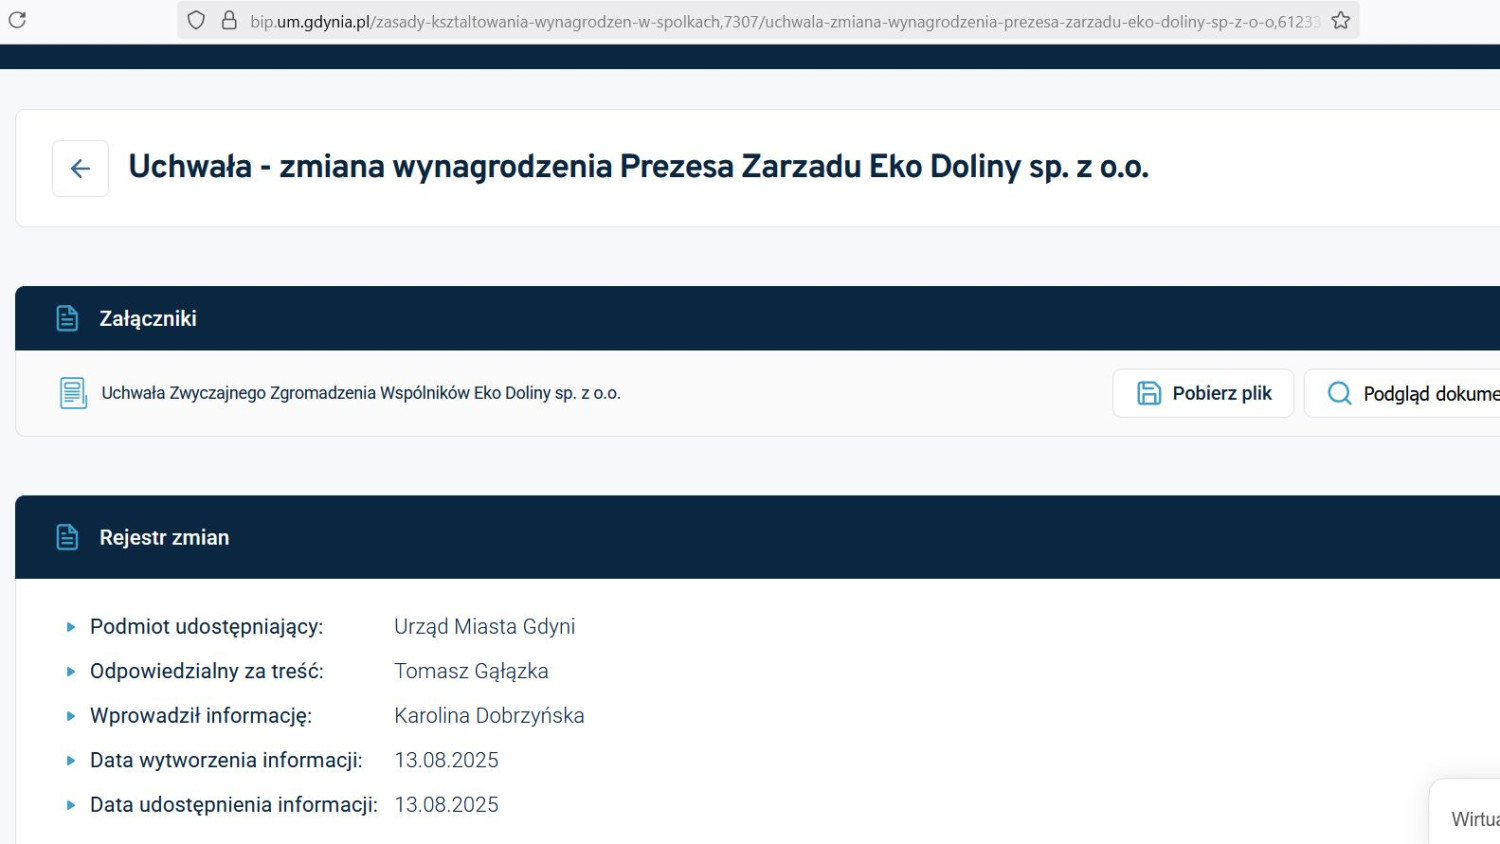The image size is (1500, 844).
Task: Go back using the left arrow button
Action: pos(80,168)
